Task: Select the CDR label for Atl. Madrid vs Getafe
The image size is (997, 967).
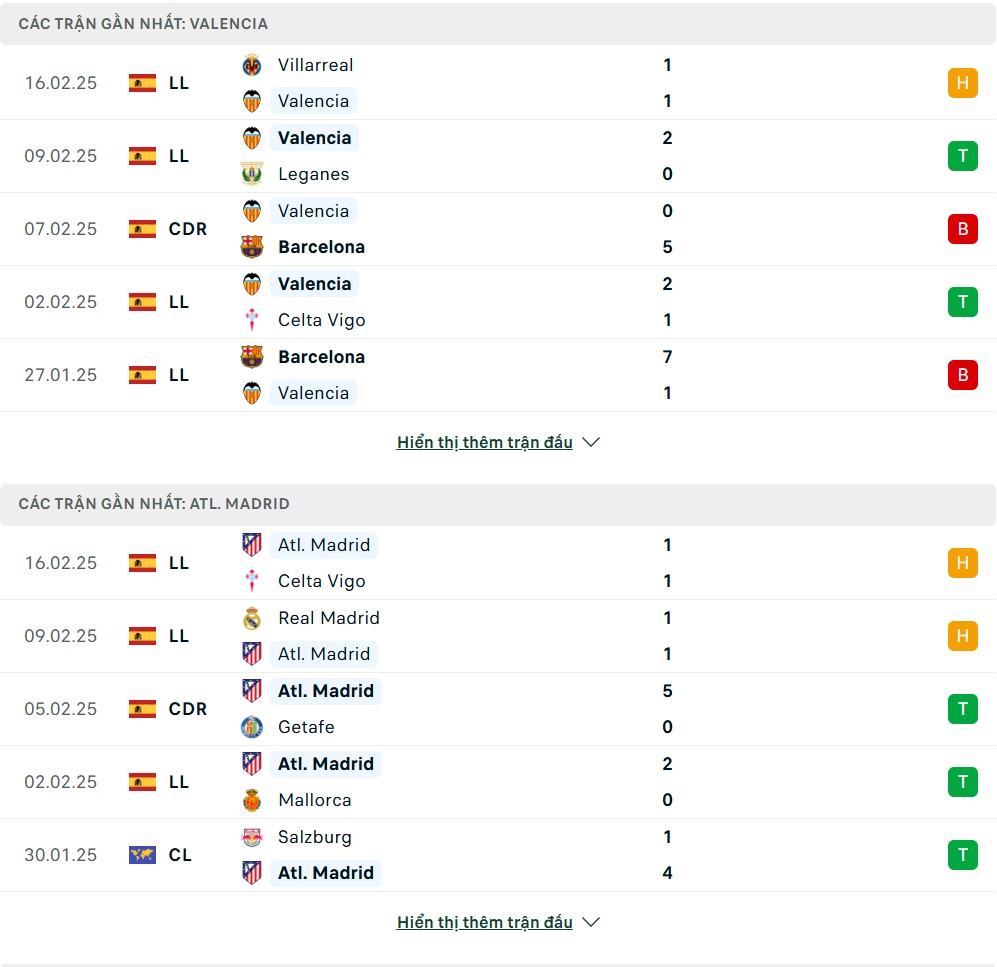Action: 188,709
